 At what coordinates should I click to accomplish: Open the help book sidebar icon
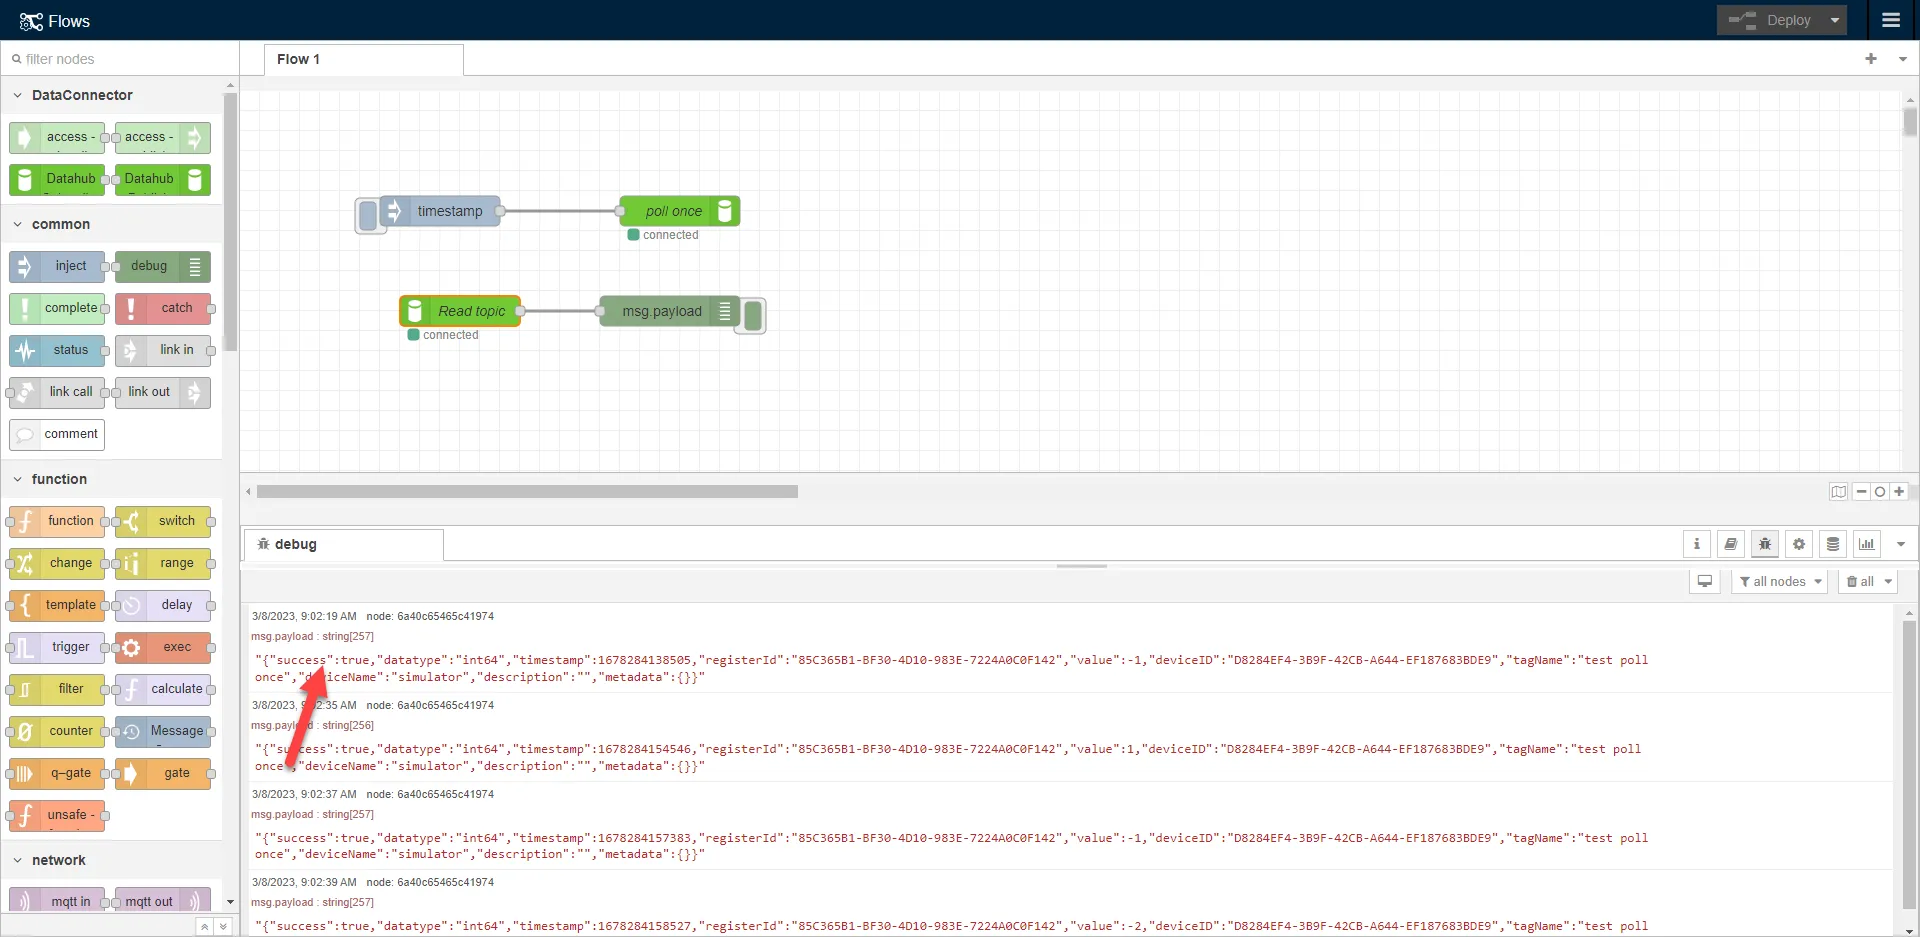[1730, 544]
